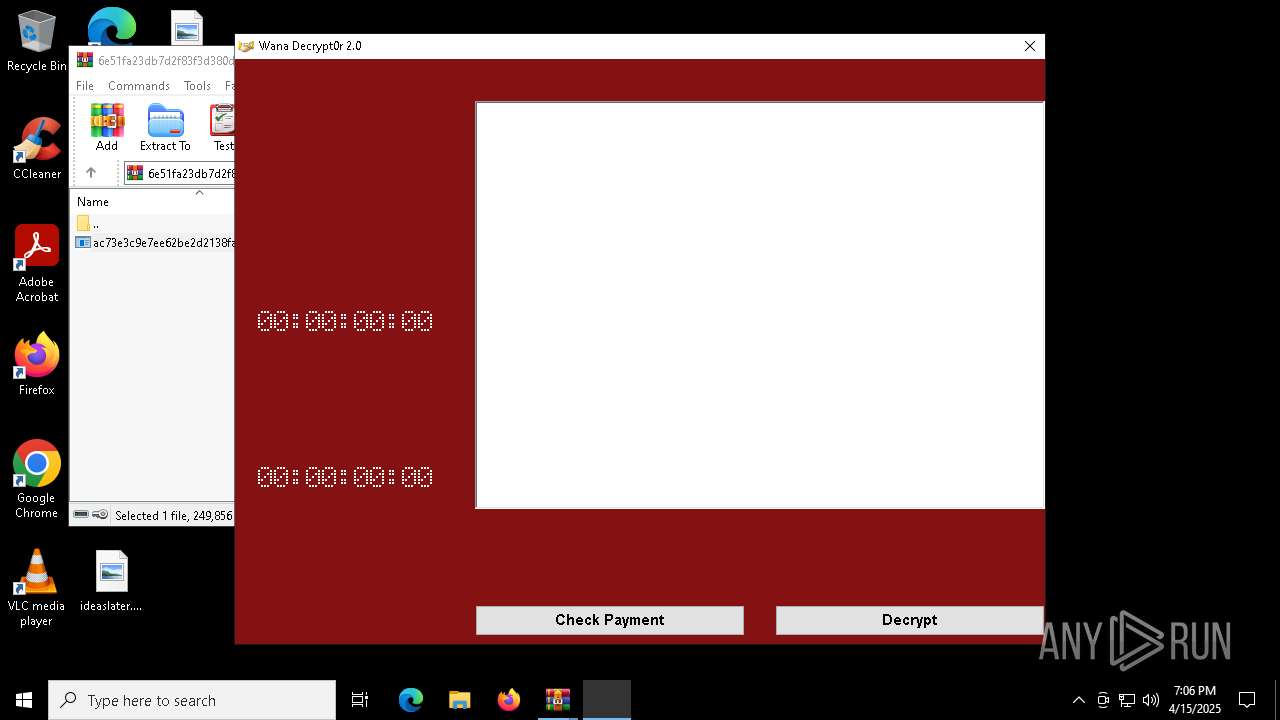Click inside the white message text area
1280x720 pixels.
point(760,305)
